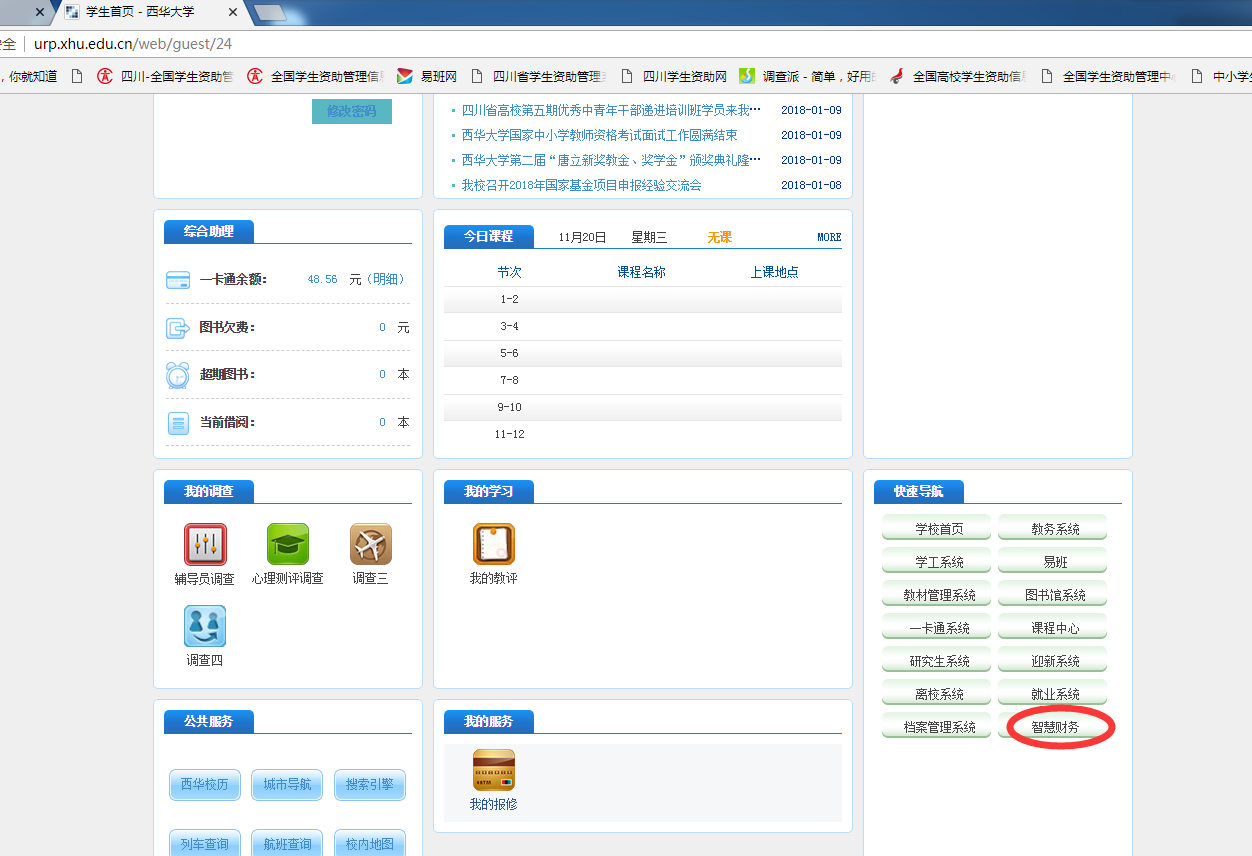
Task: Click the 西华校历 public service button
Action: coord(205,785)
